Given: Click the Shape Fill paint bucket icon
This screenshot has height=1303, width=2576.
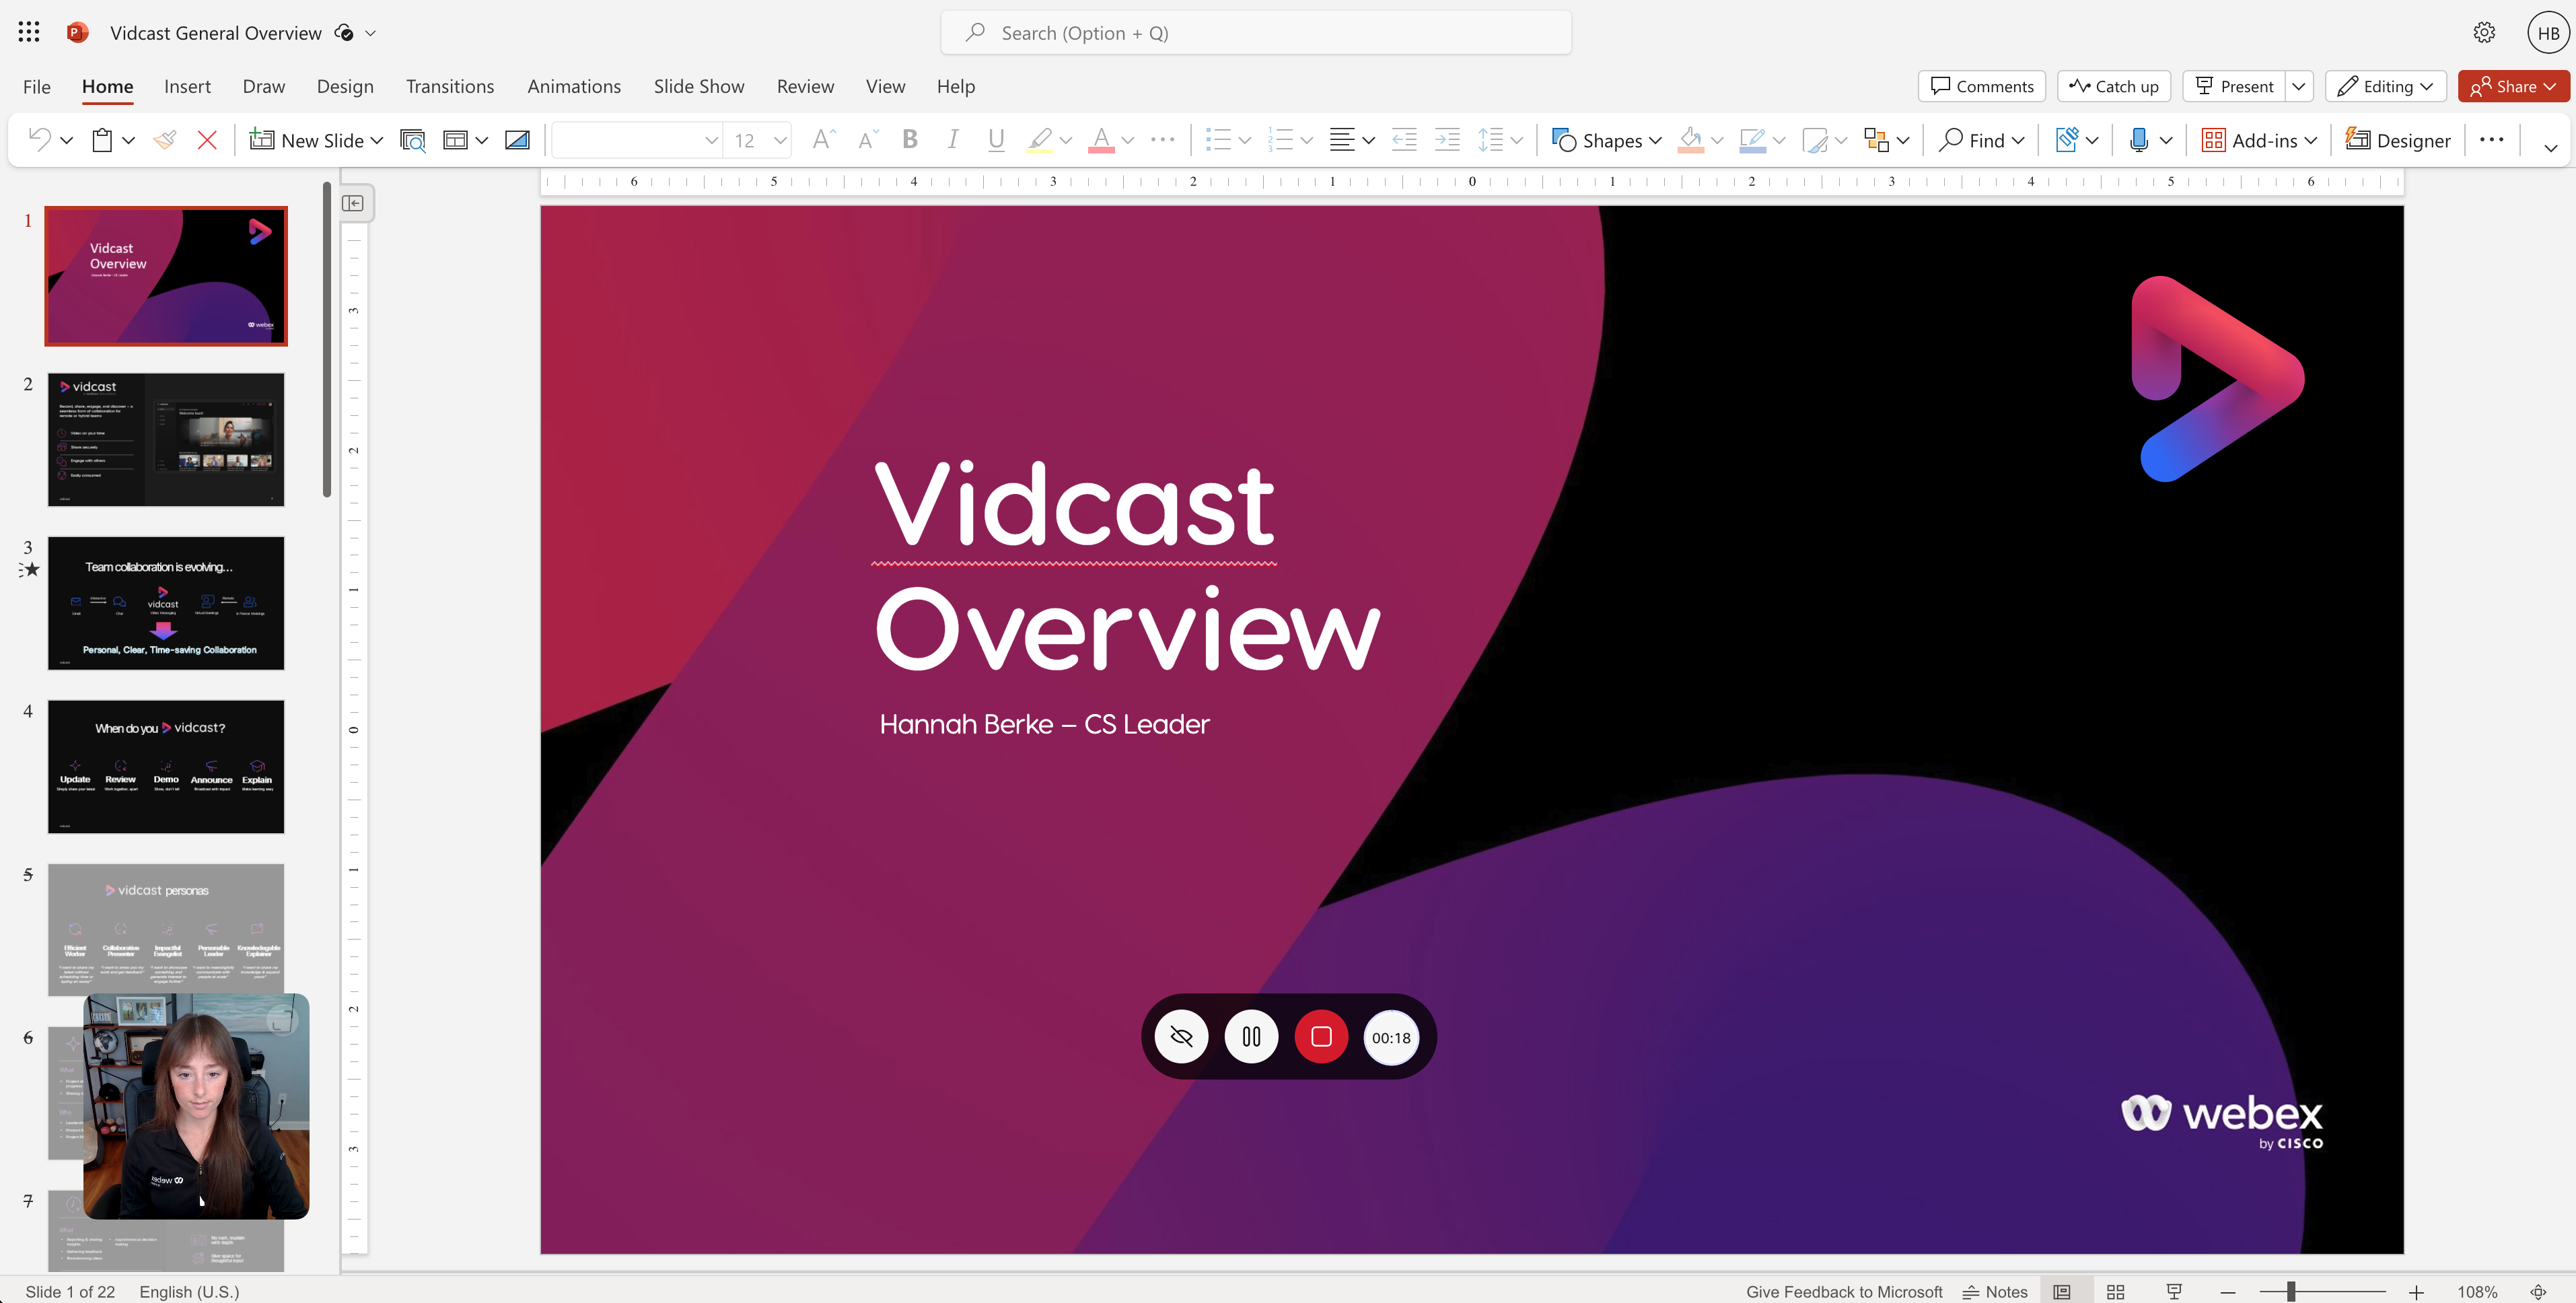Looking at the screenshot, I should click(x=1691, y=140).
